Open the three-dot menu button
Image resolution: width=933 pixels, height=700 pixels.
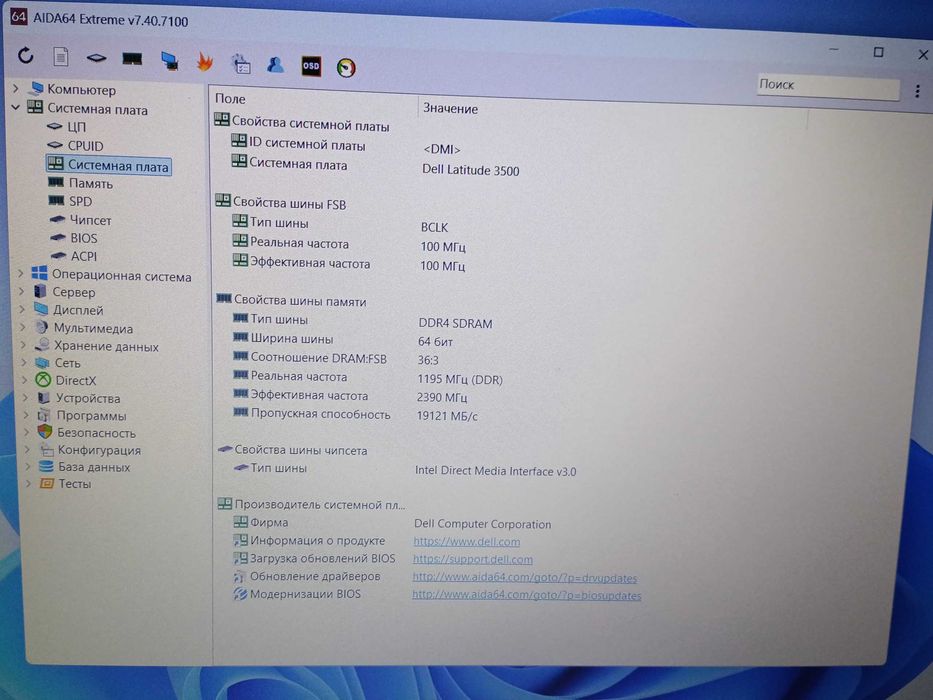pos(917,91)
